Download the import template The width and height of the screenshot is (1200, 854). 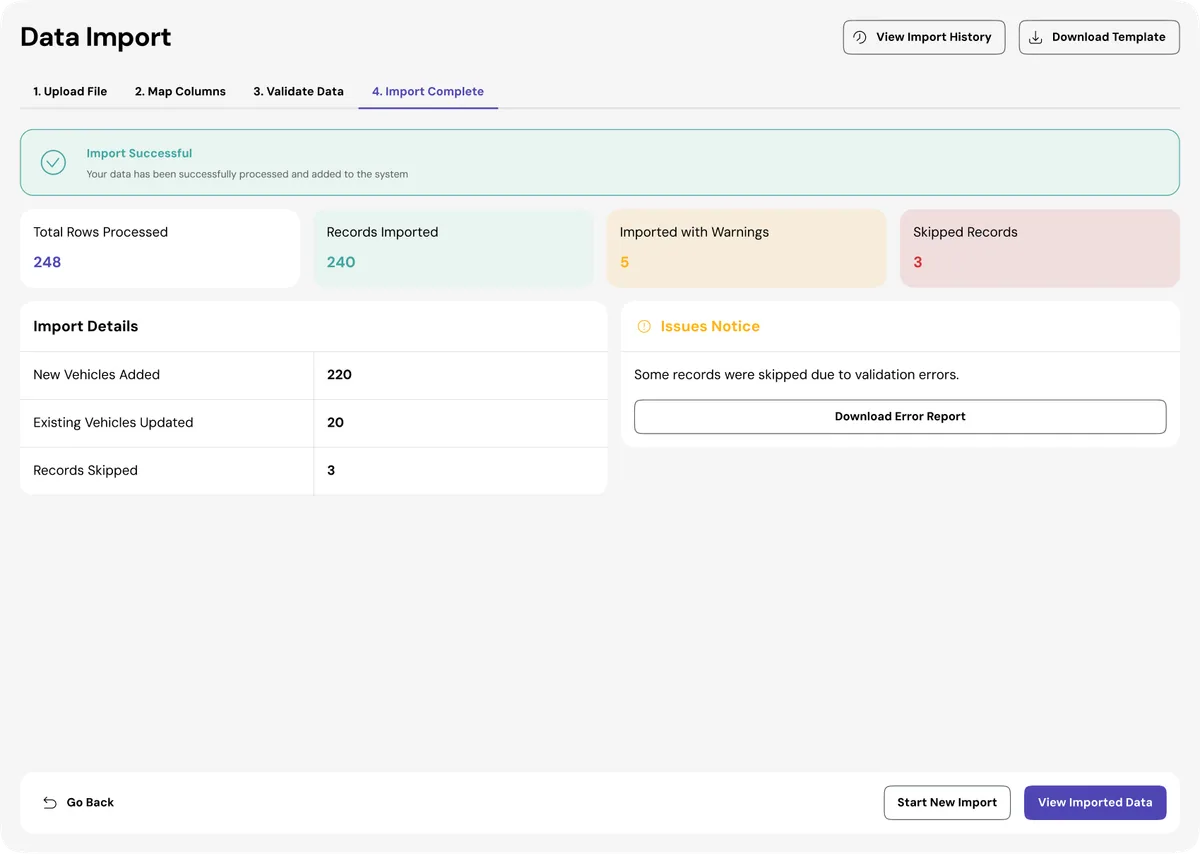(x=1099, y=37)
